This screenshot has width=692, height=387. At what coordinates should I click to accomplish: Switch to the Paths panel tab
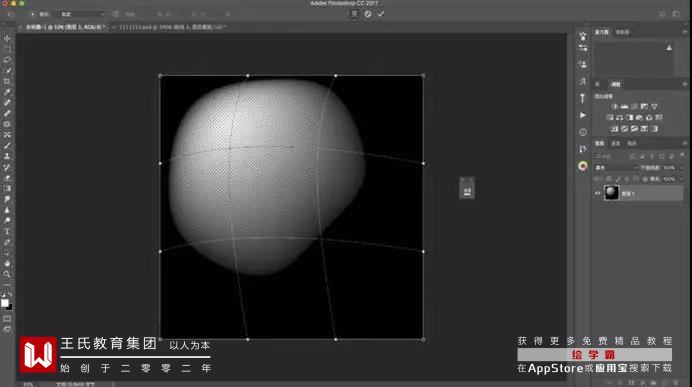[x=632, y=143]
